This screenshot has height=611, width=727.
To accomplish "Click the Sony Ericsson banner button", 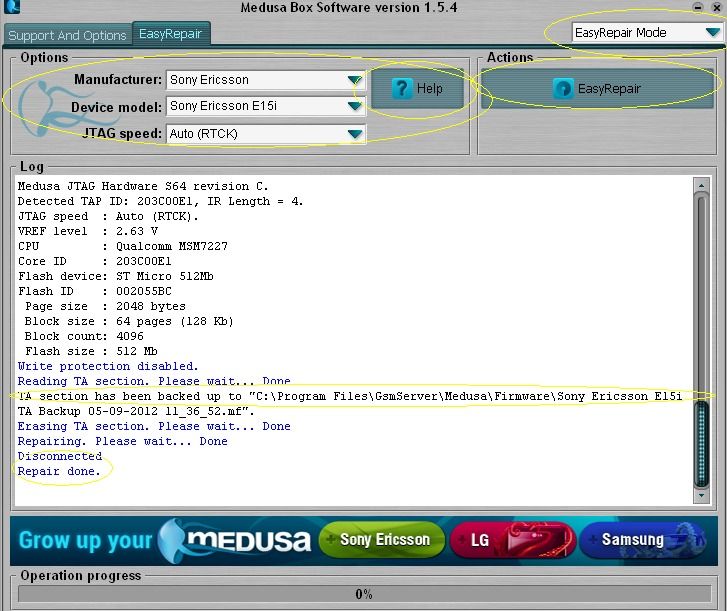I will [x=382, y=540].
